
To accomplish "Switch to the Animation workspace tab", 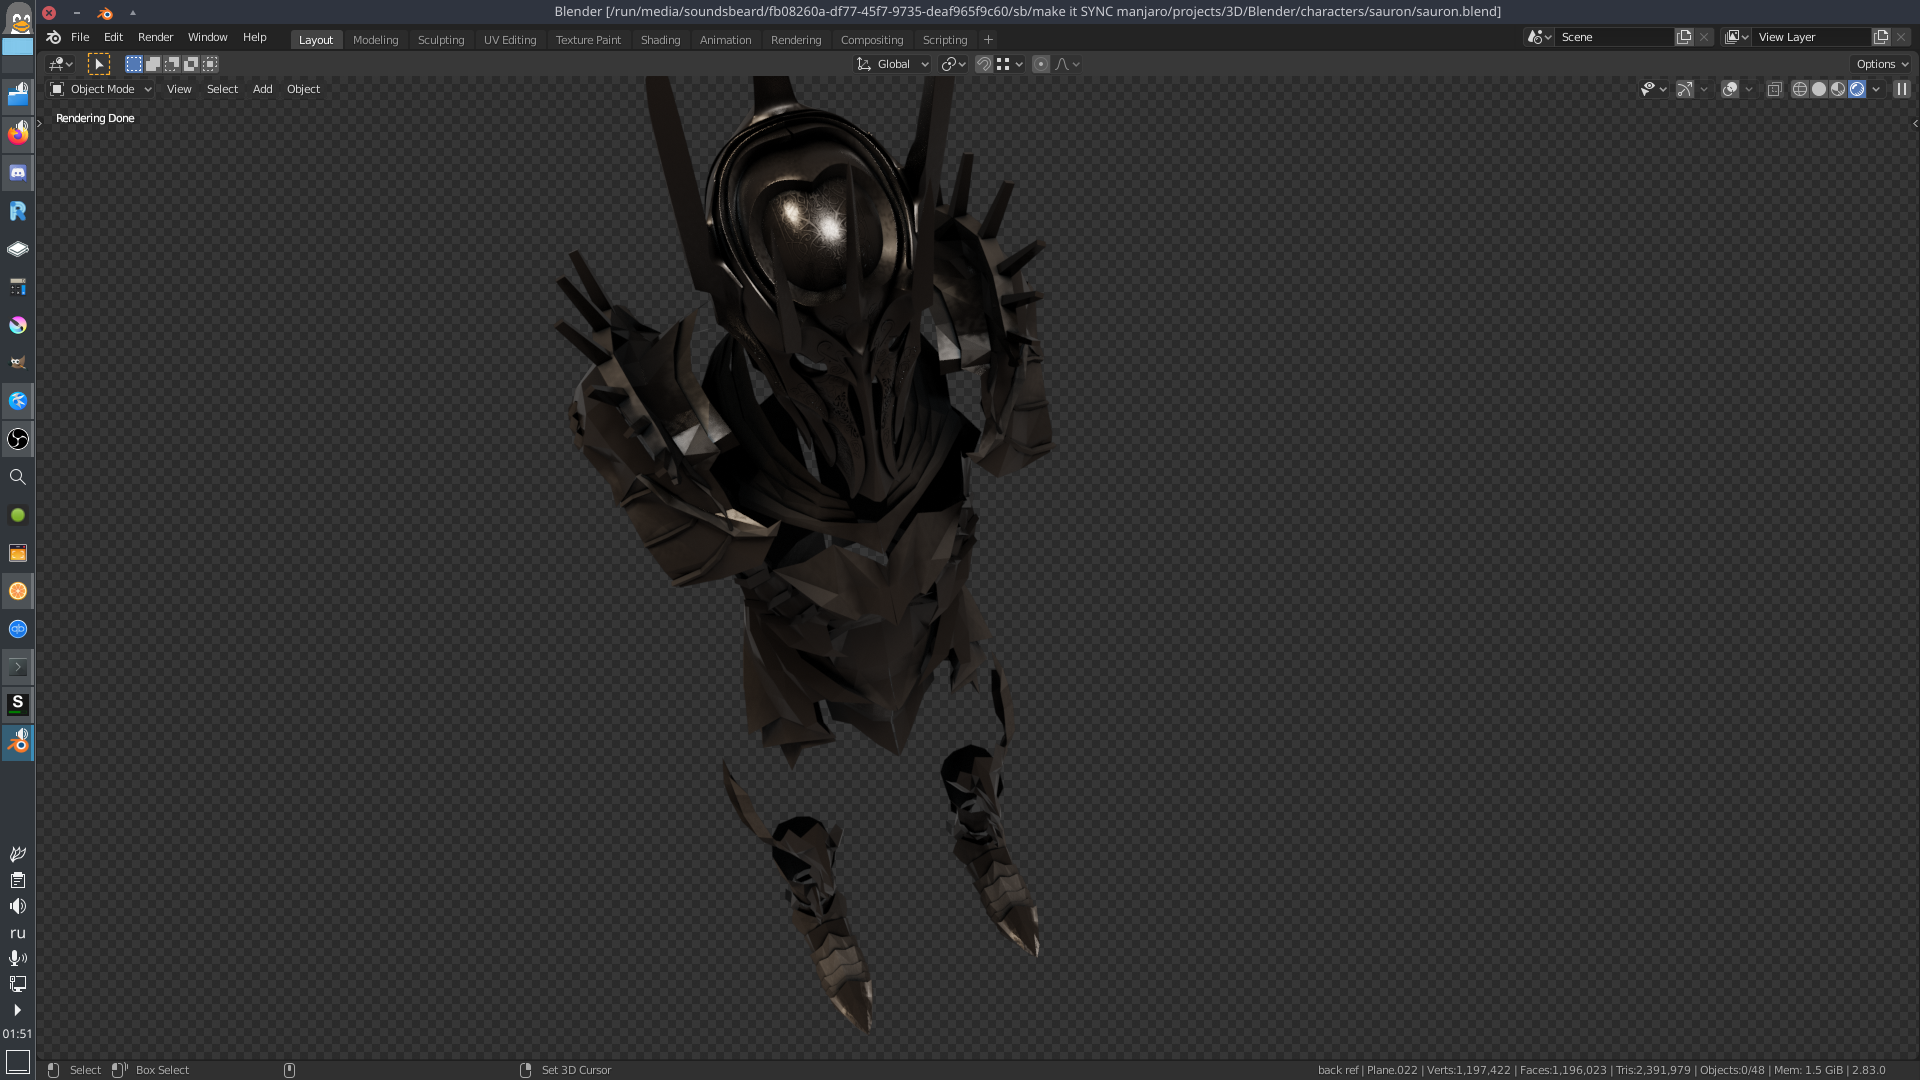I will click(725, 40).
